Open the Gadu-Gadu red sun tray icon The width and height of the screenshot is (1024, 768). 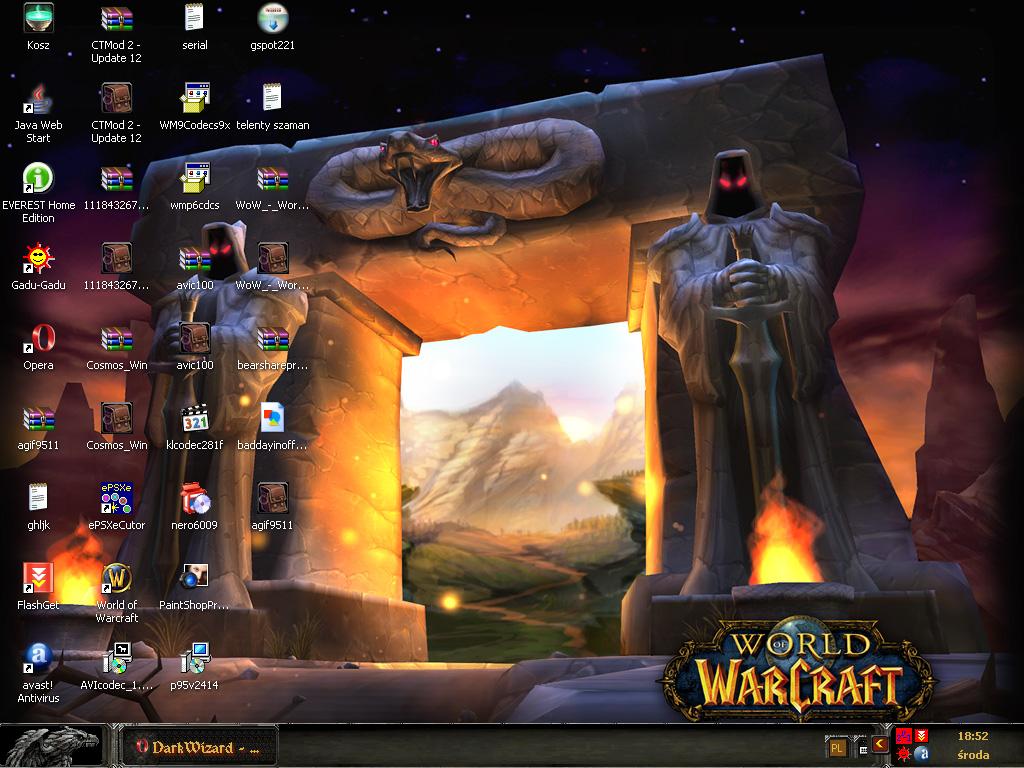click(903, 754)
